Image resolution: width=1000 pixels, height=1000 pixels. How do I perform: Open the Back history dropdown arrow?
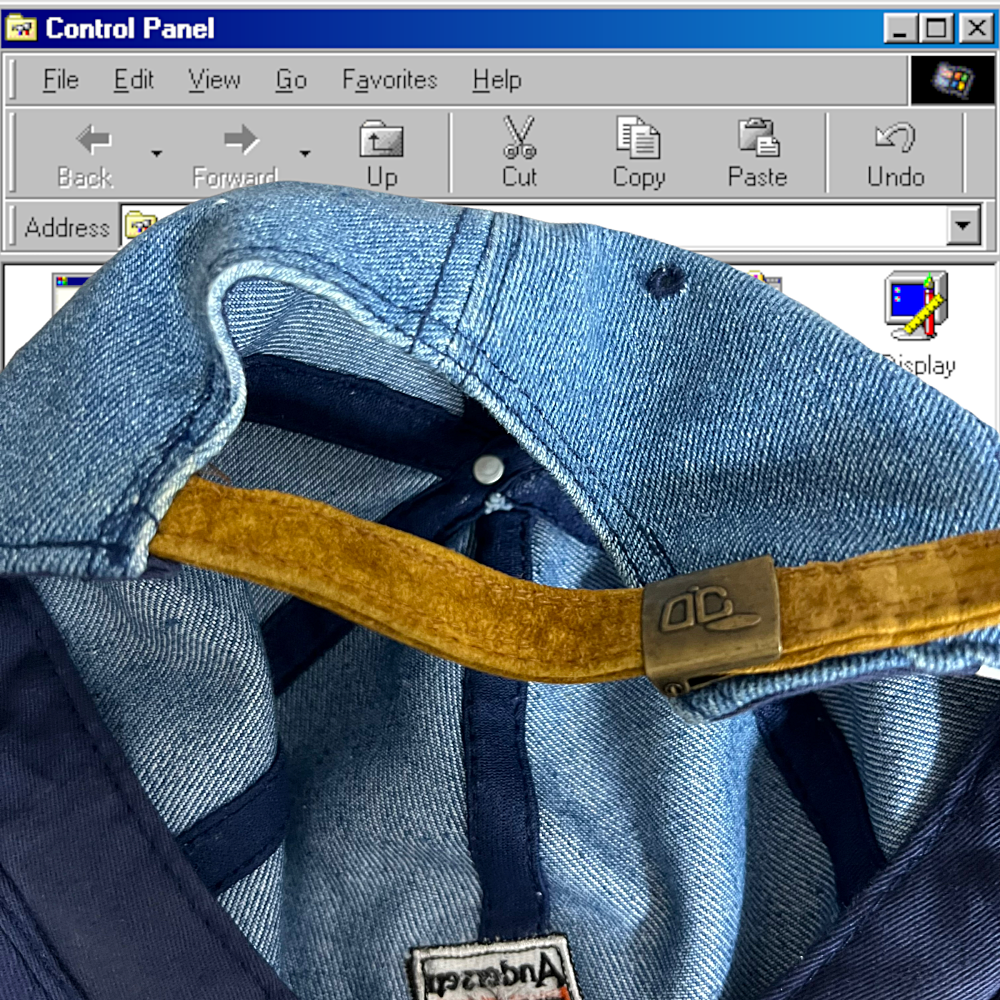[x=156, y=153]
